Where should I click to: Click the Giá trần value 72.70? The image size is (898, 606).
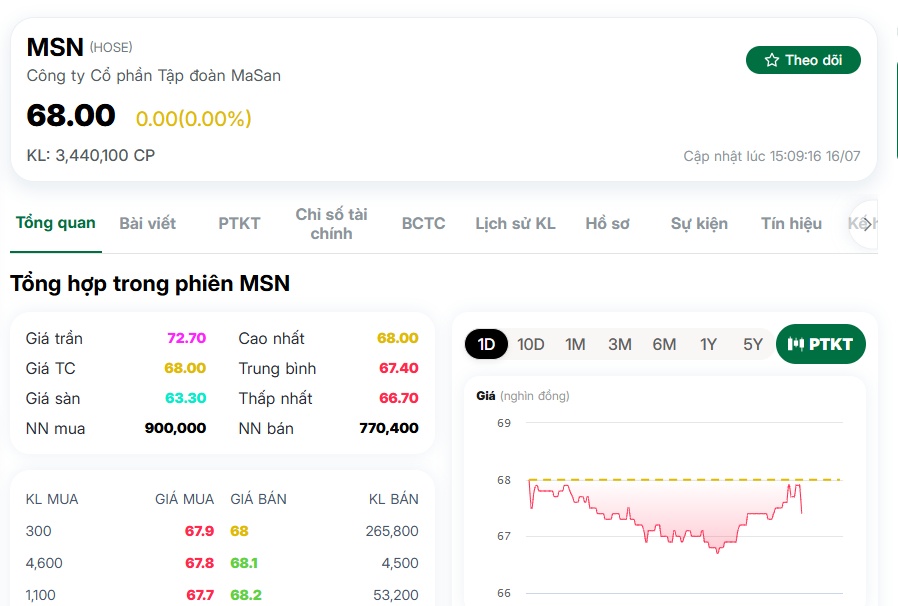pyautogui.click(x=186, y=338)
